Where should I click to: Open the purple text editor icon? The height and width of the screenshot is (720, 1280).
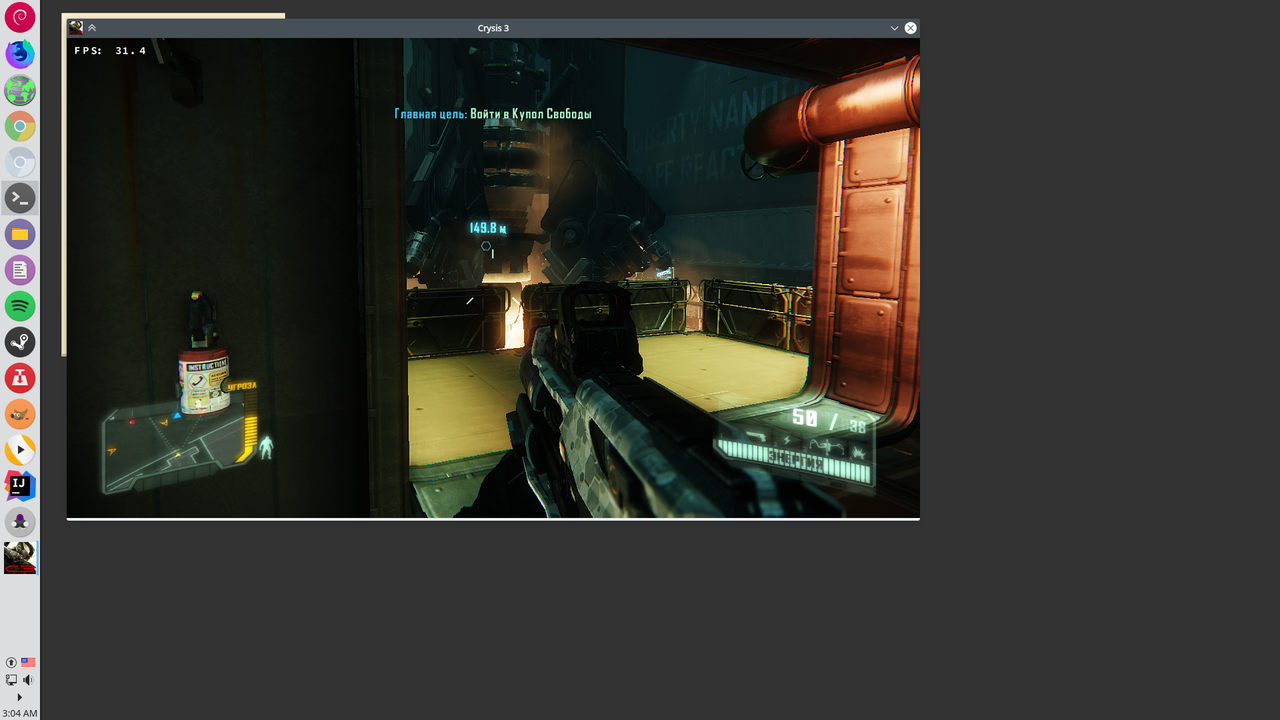click(20, 270)
